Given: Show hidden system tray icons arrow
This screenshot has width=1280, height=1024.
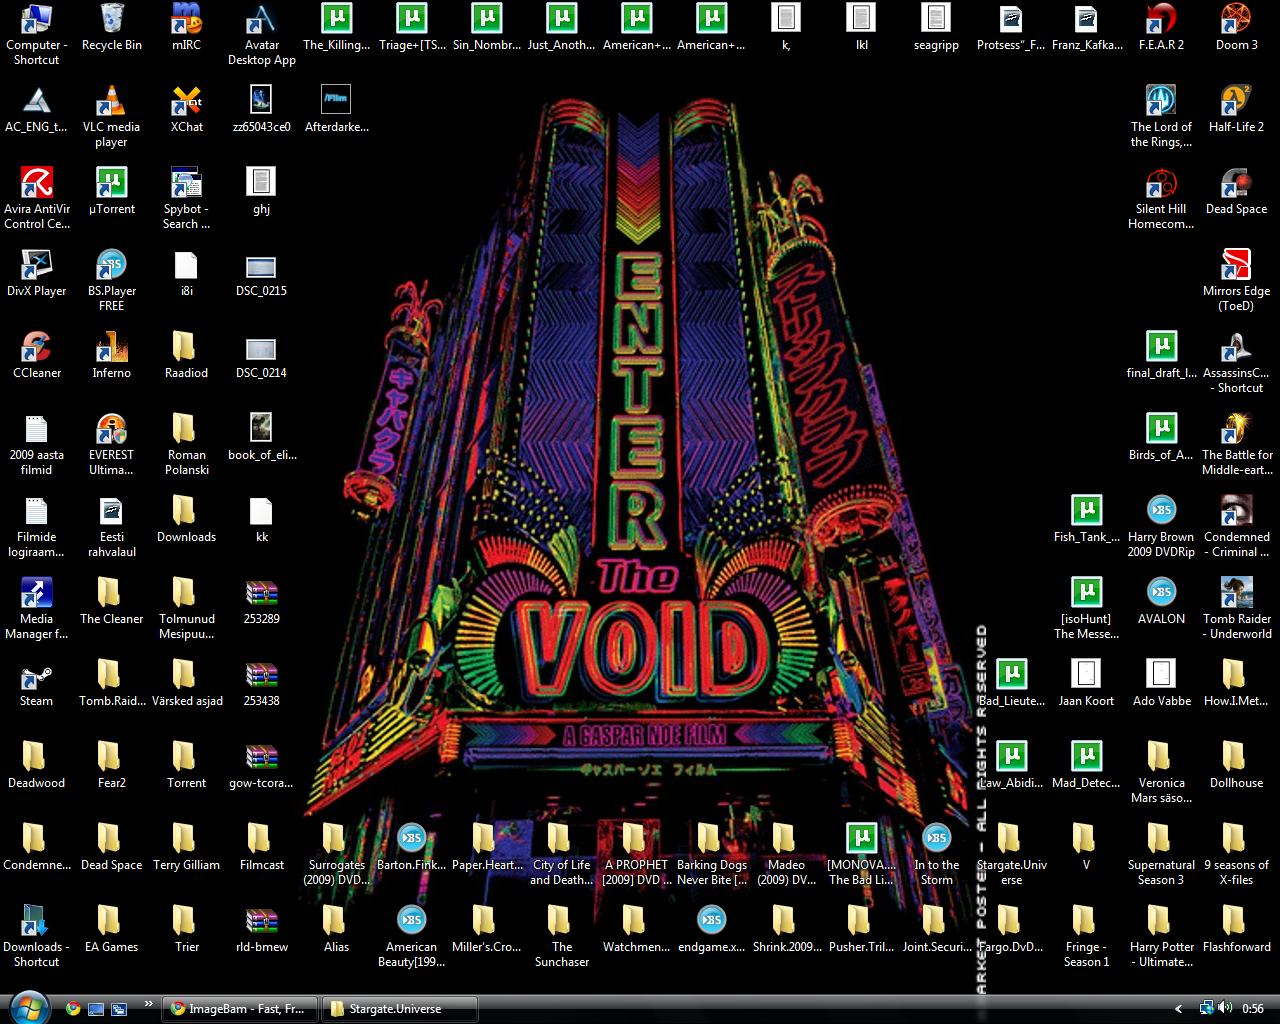Looking at the screenshot, I should coord(1178,1009).
